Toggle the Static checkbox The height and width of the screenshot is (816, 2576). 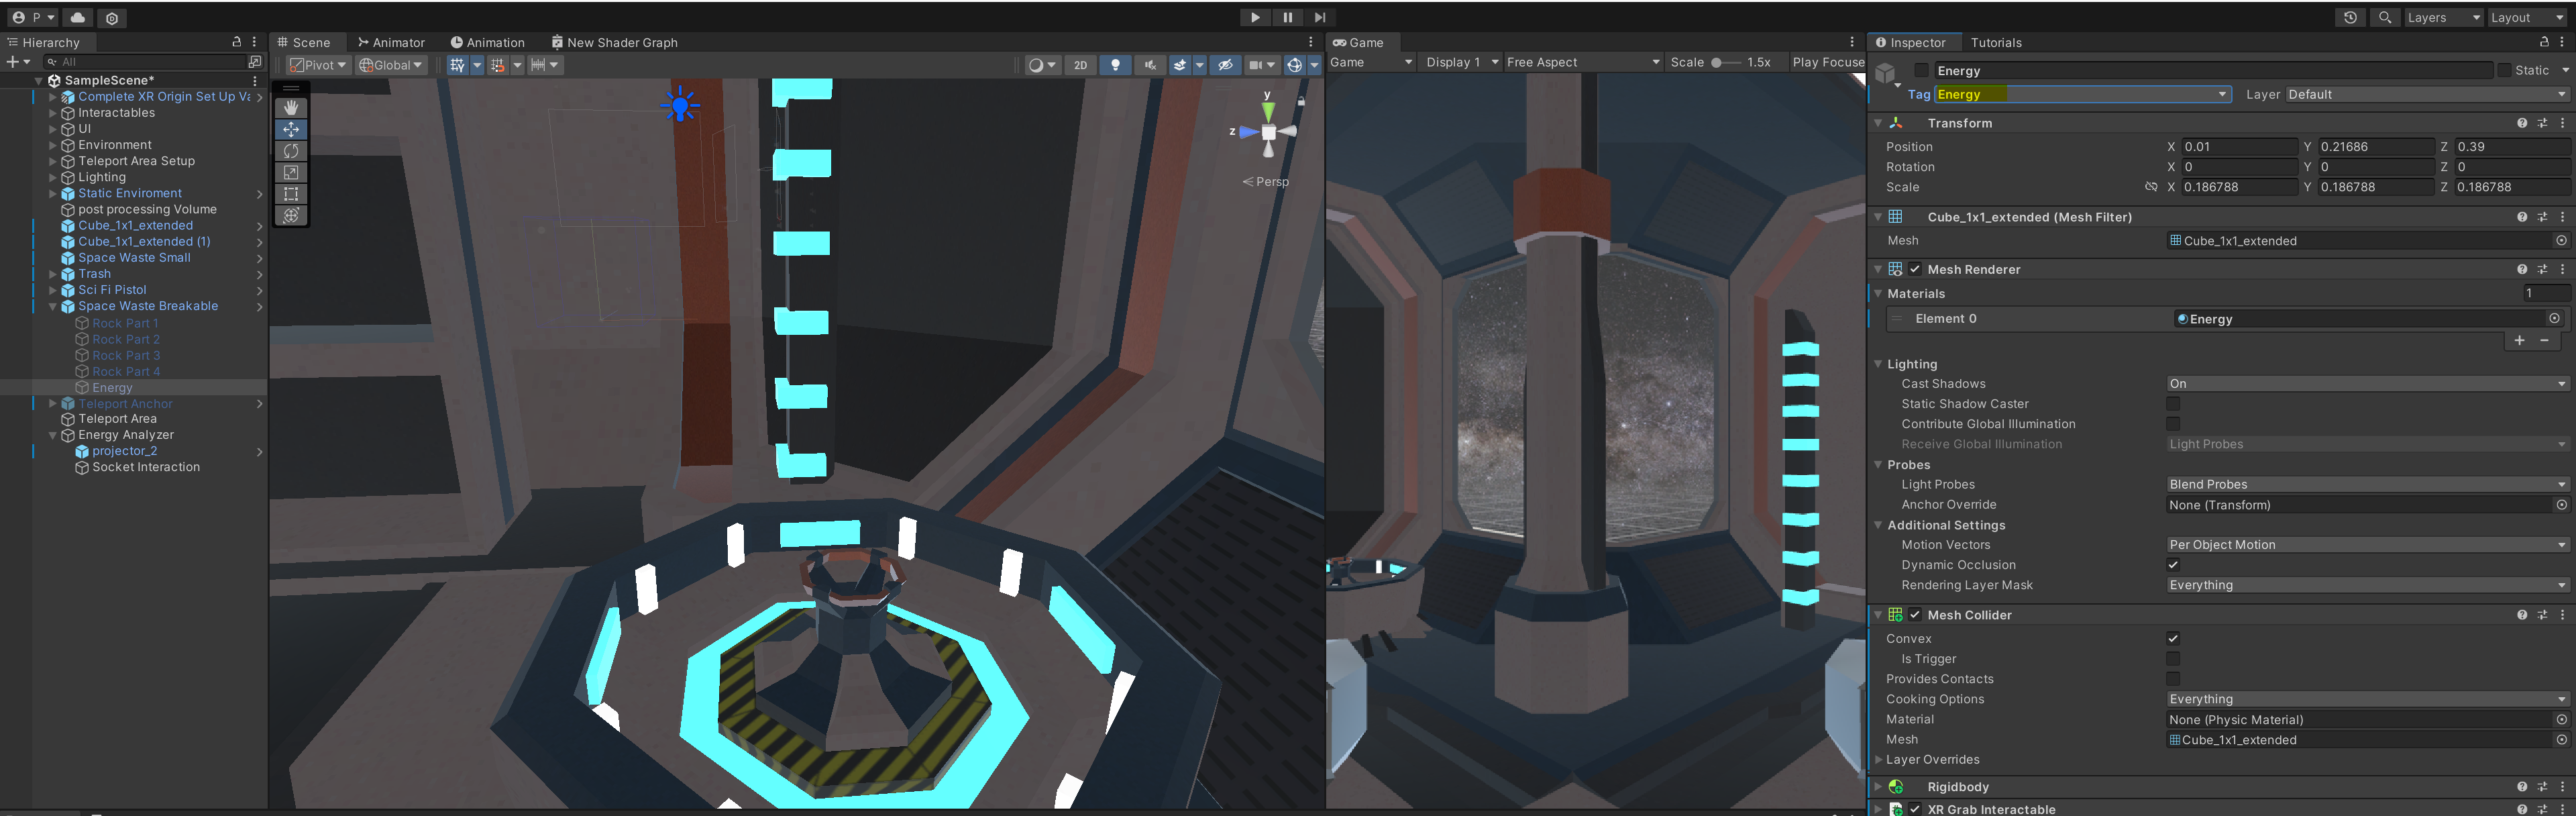click(2504, 70)
